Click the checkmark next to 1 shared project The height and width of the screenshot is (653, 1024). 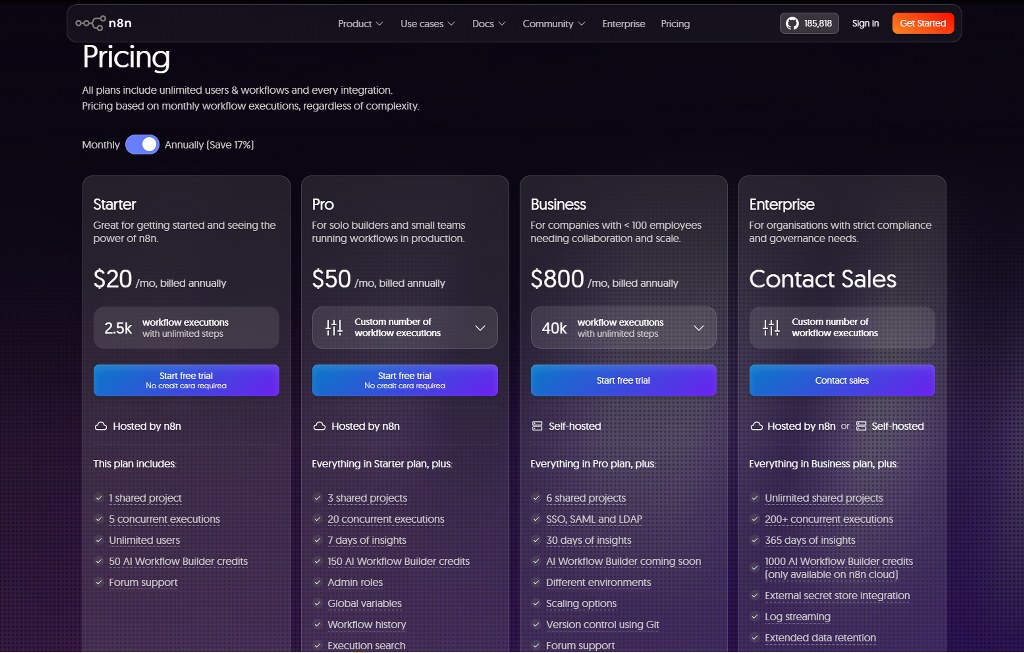pos(99,498)
